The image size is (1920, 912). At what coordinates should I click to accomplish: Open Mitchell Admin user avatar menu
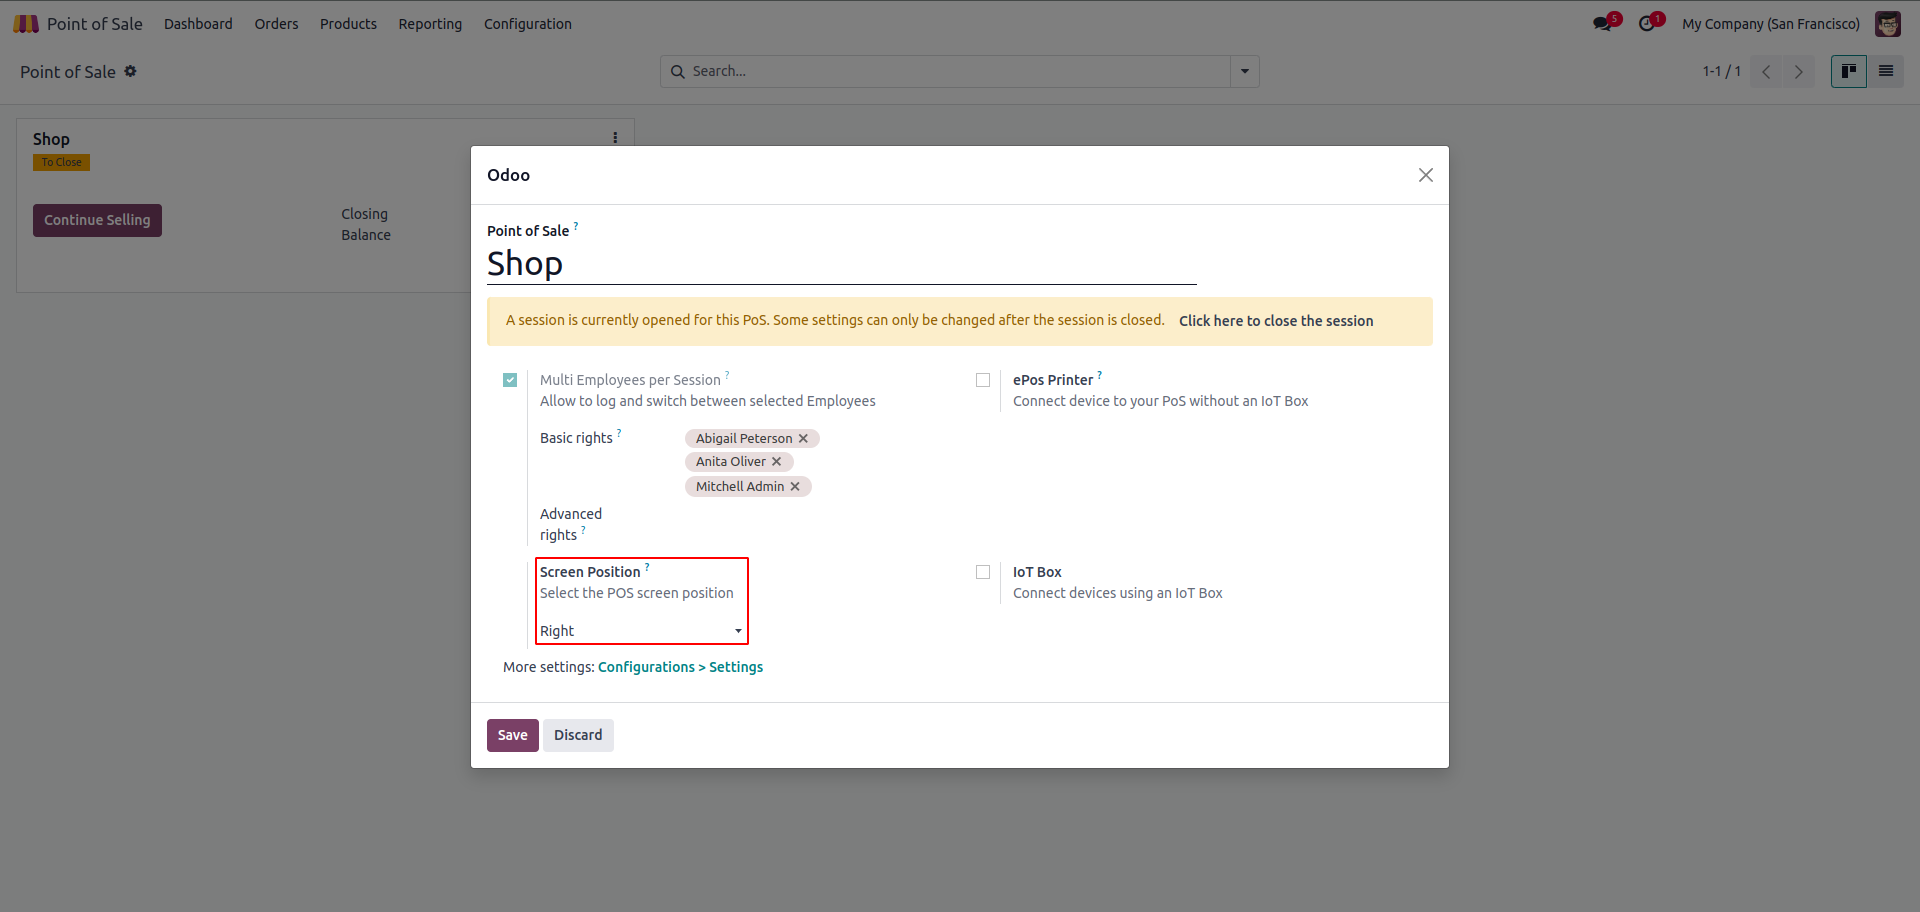1888,24
